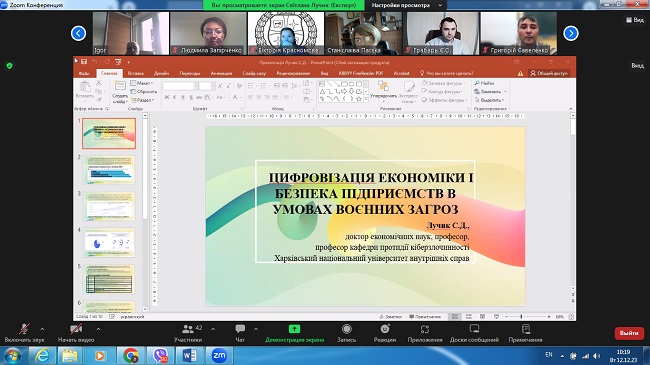This screenshot has height=365, width=650.
Task: Click the Вид view button at top right
Action: [x=635, y=19]
